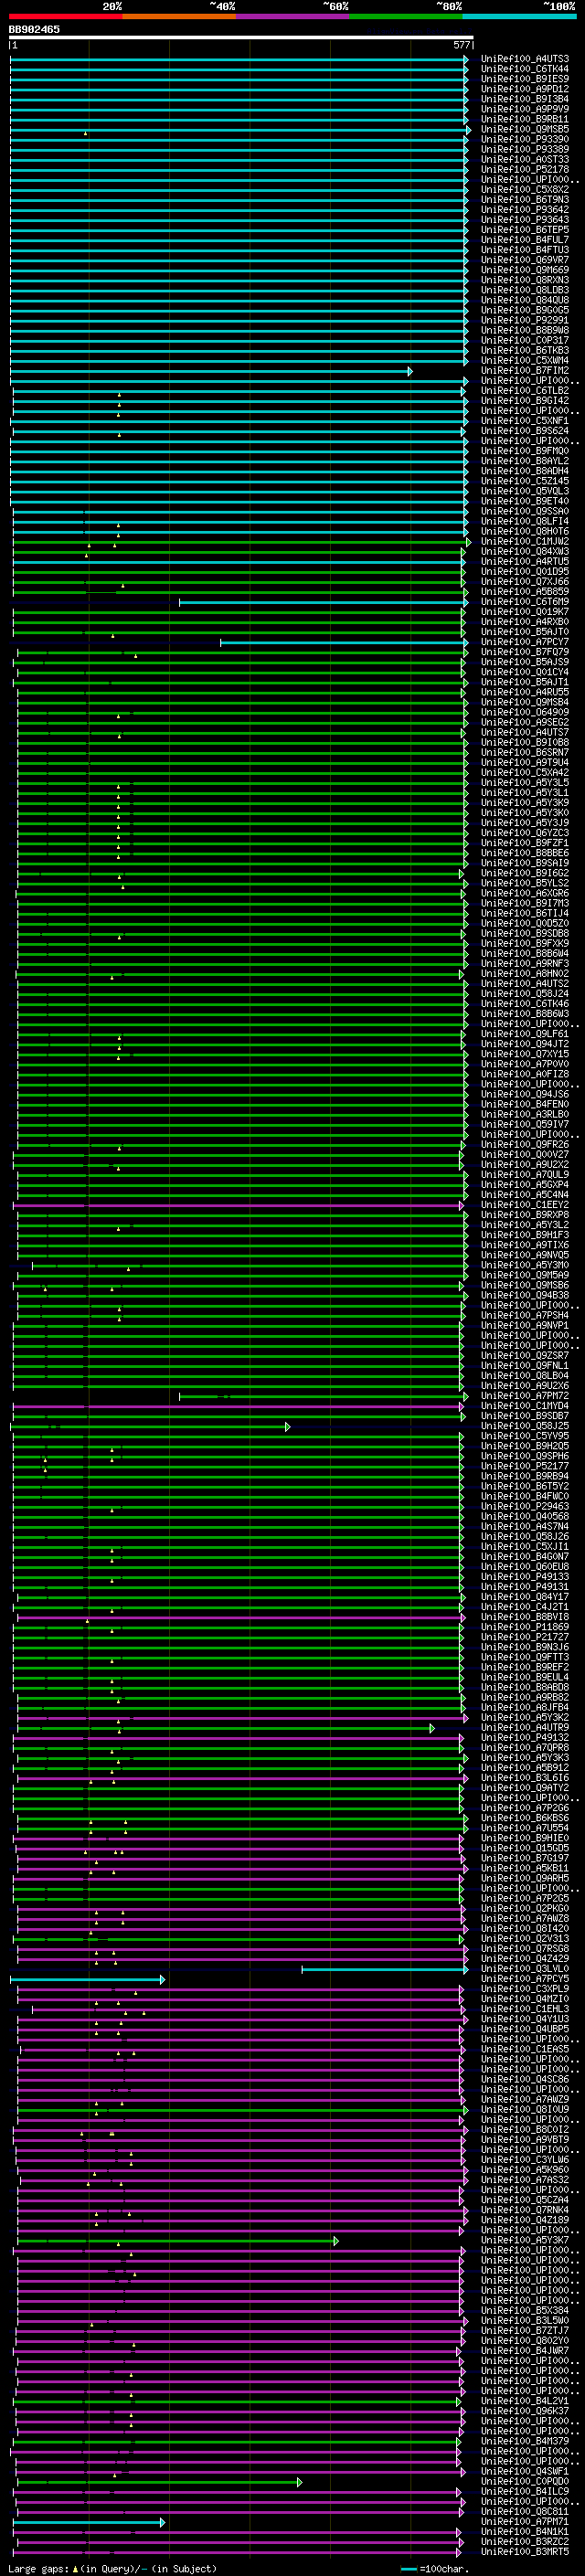The height and width of the screenshot is (2576, 585).
Task: Open hit UniRef100_C6TK44
Action: click(524, 69)
